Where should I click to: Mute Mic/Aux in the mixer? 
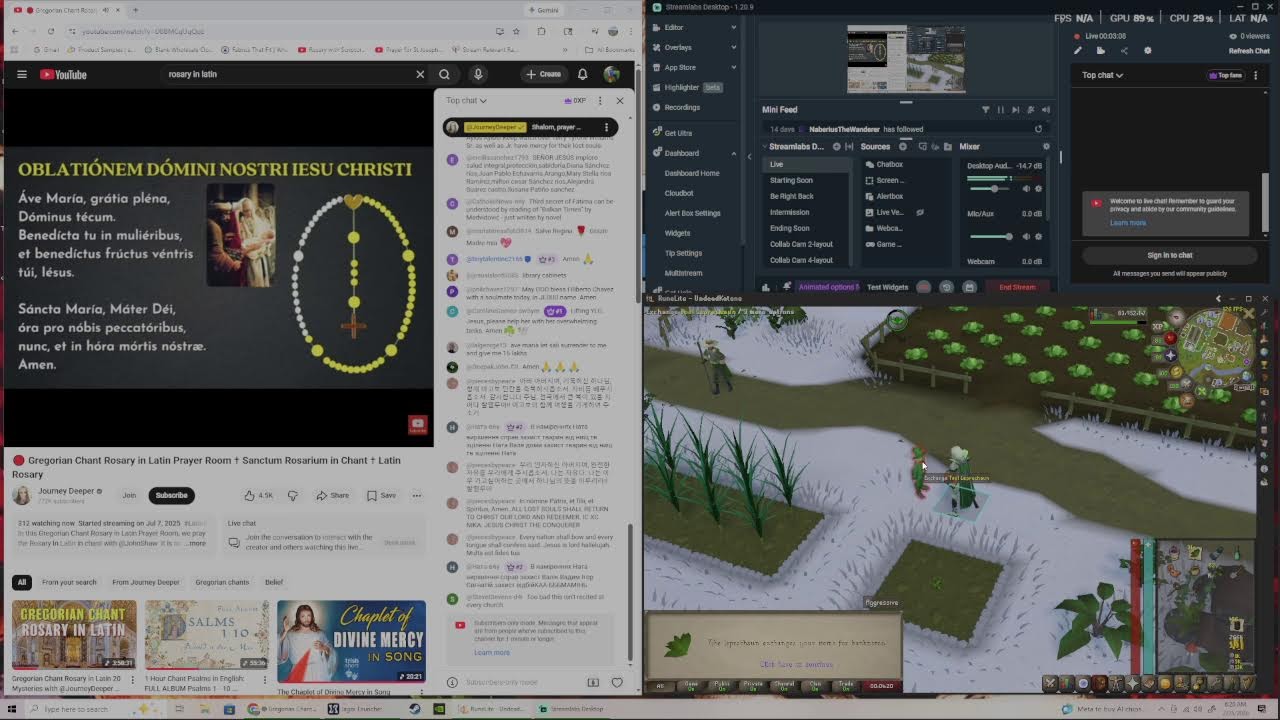(1027, 237)
